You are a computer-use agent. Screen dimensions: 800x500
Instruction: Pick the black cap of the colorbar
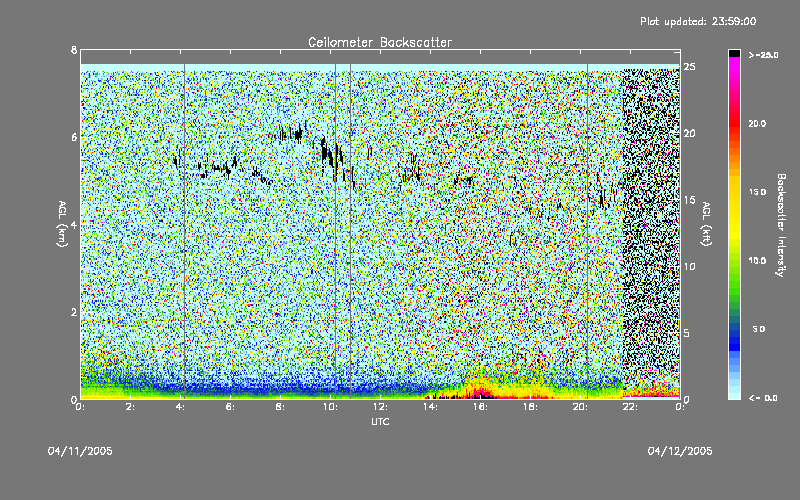point(734,53)
